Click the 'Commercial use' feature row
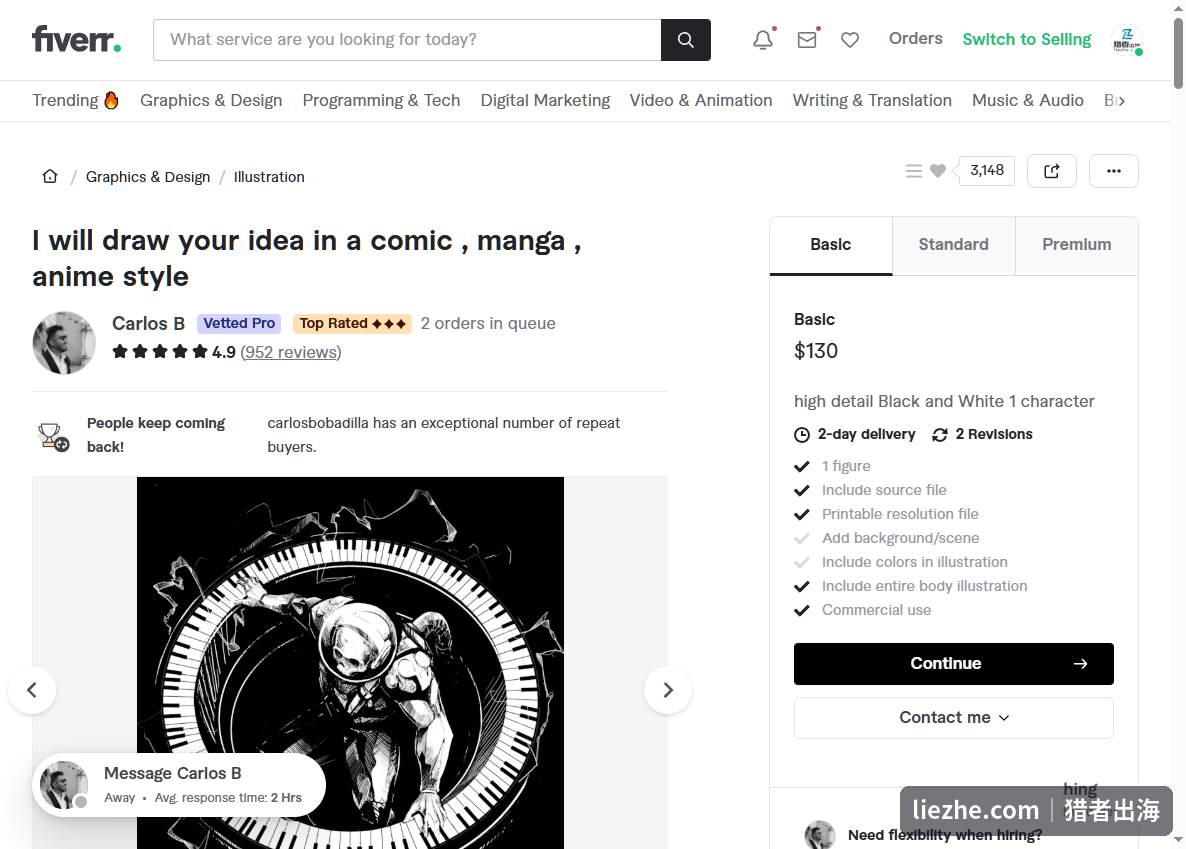 (862, 610)
